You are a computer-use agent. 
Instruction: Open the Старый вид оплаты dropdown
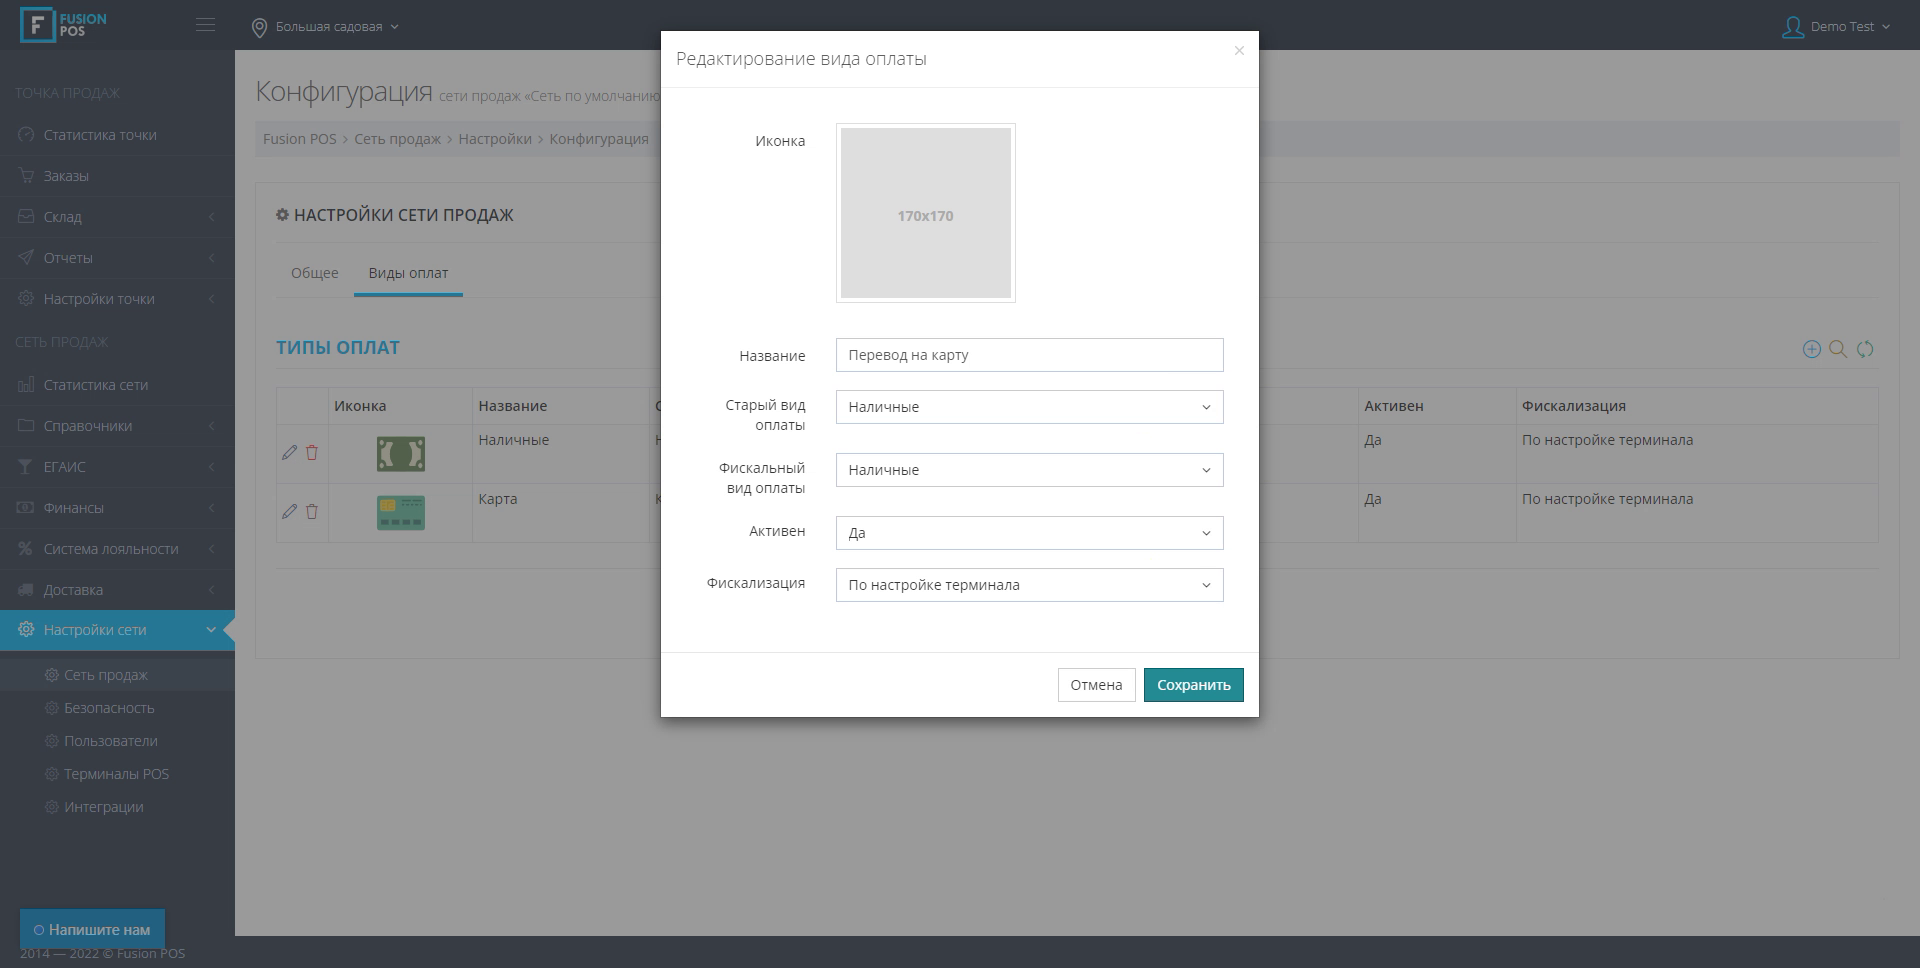[x=1029, y=407]
